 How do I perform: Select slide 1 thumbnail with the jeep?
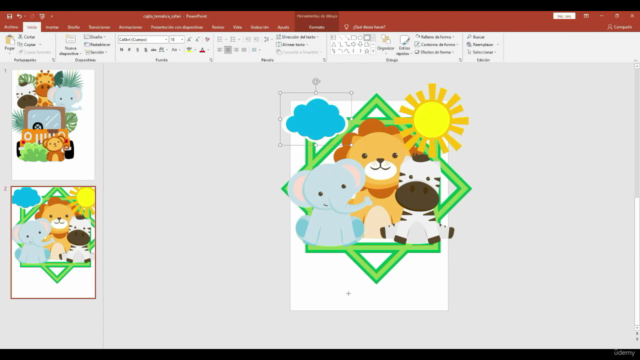point(53,124)
